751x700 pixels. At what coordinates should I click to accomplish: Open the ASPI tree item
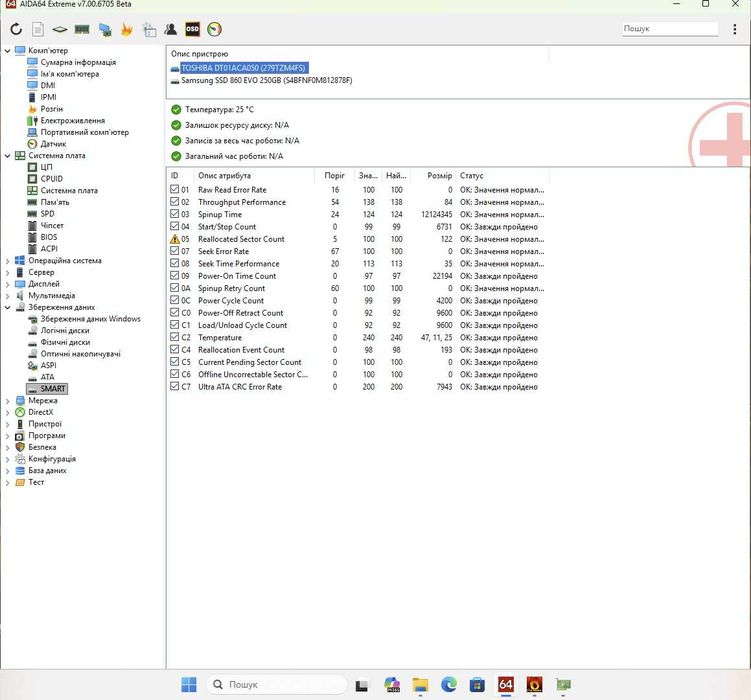[x=48, y=365]
